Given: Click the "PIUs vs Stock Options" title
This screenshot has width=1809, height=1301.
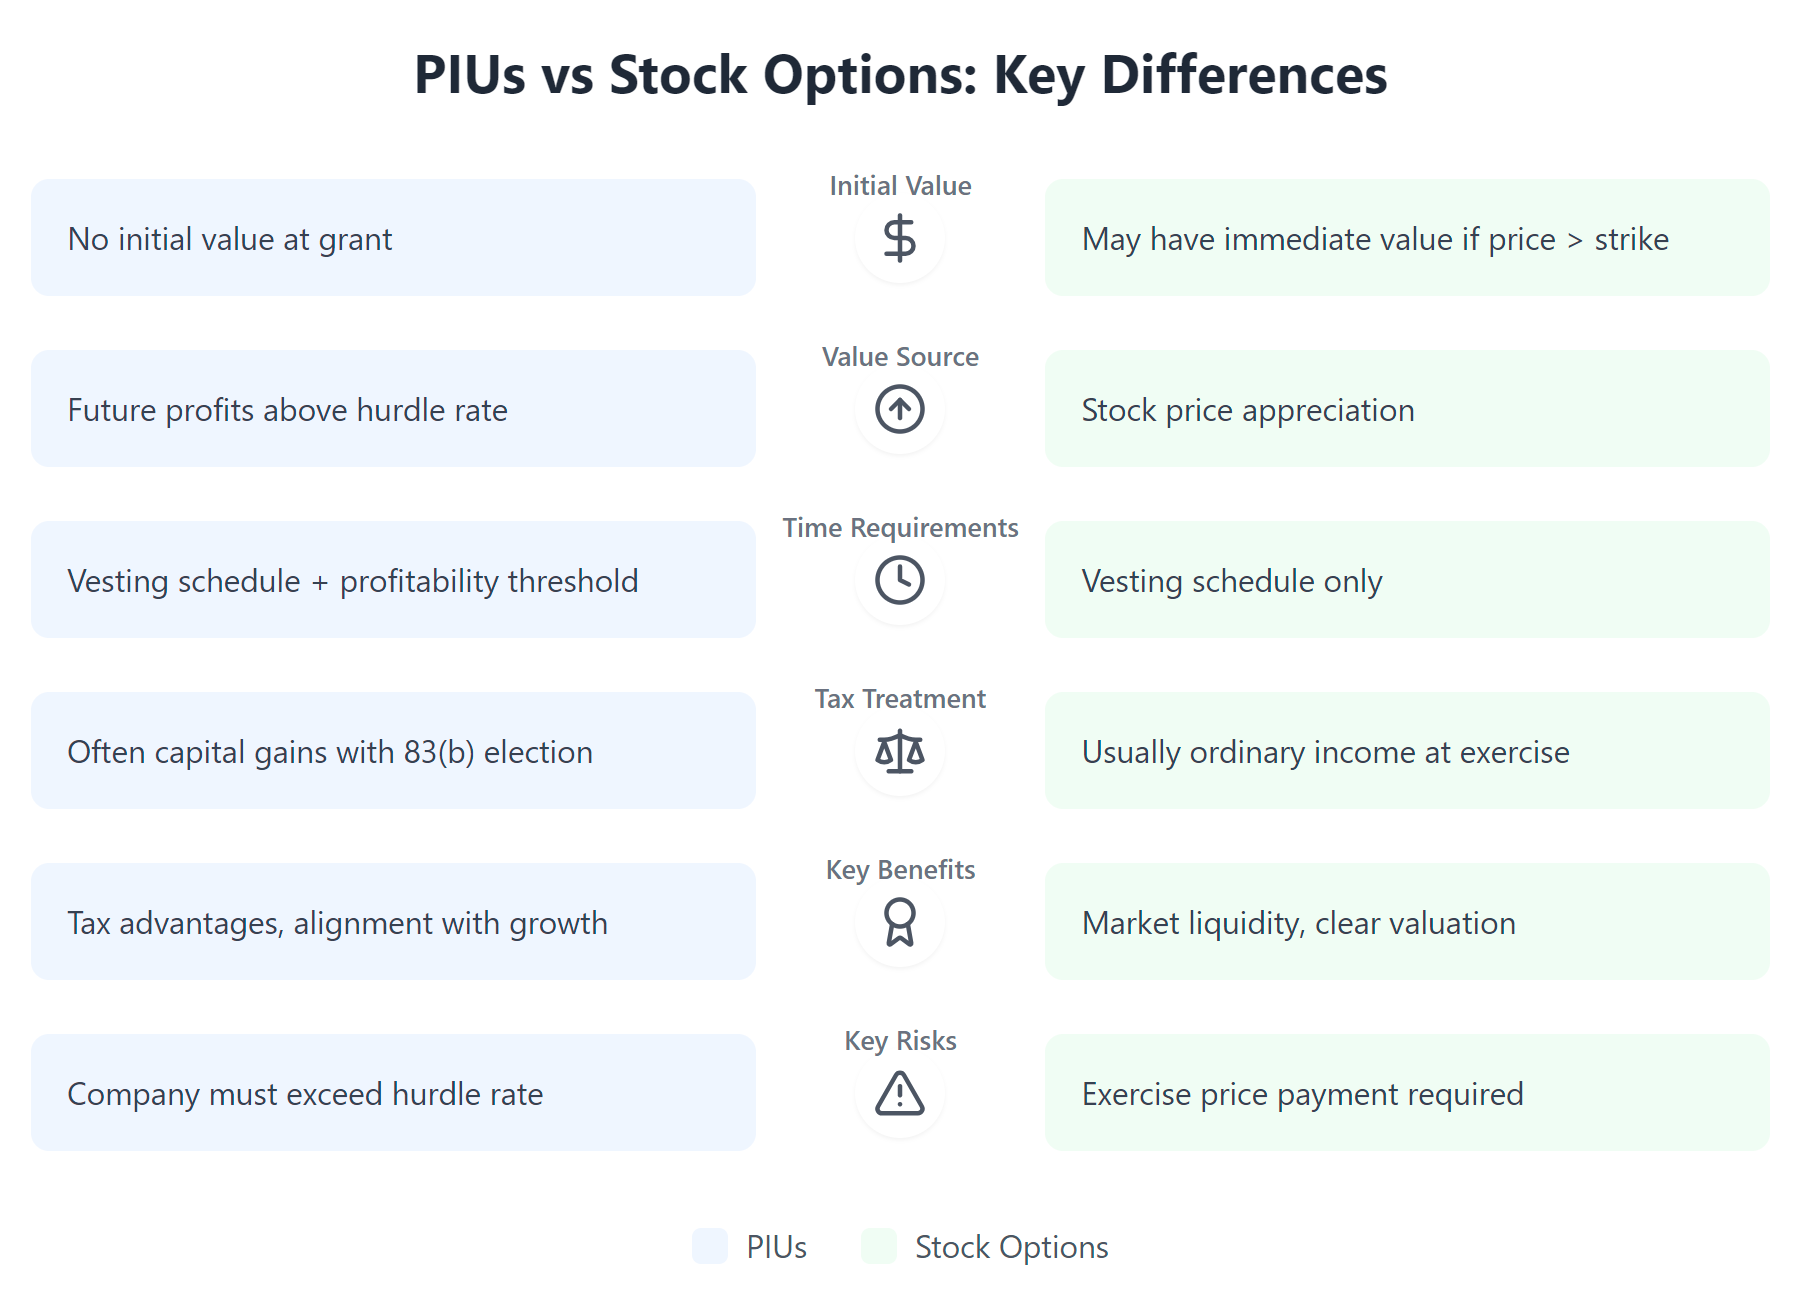Looking at the screenshot, I should (900, 76).
